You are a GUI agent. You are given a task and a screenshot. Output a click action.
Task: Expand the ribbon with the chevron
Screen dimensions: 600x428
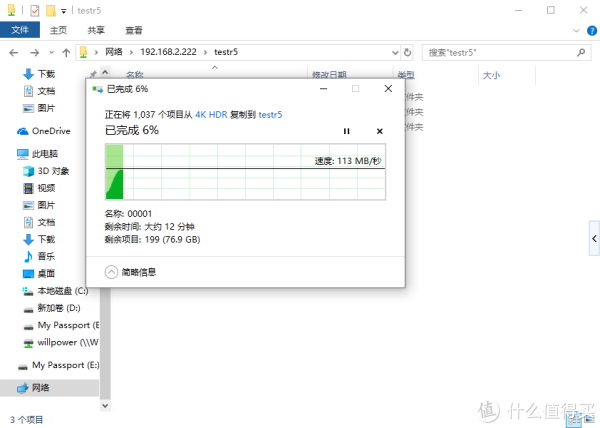pos(574,30)
